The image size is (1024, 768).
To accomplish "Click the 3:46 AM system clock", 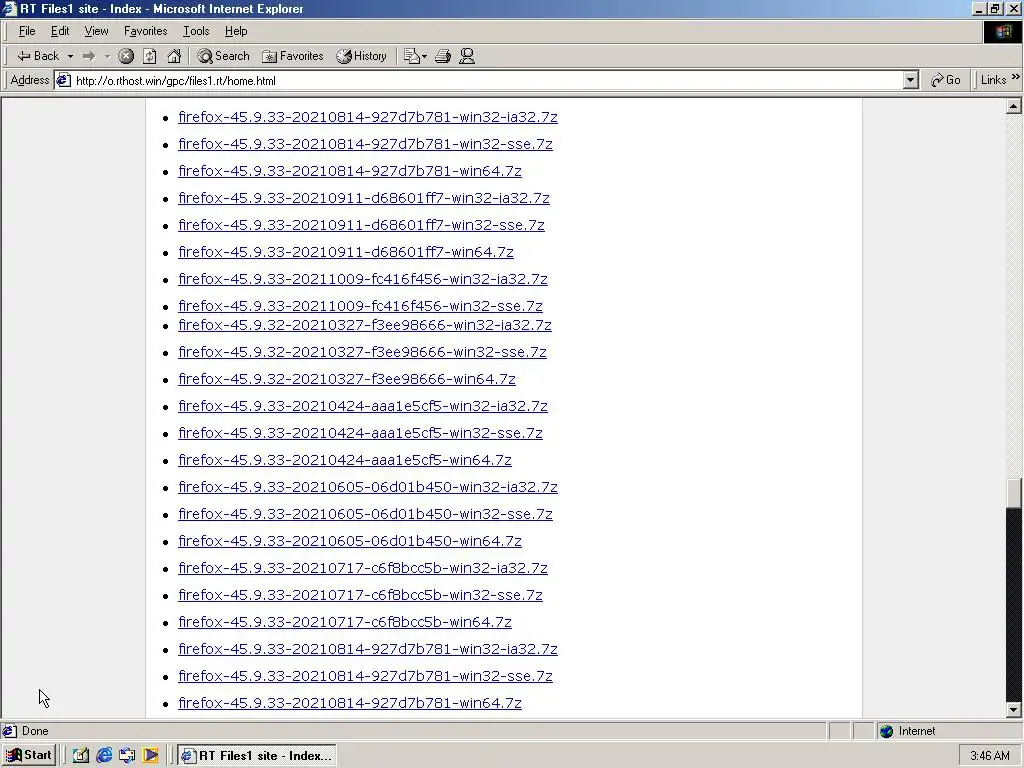I will click(x=989, y=756).
